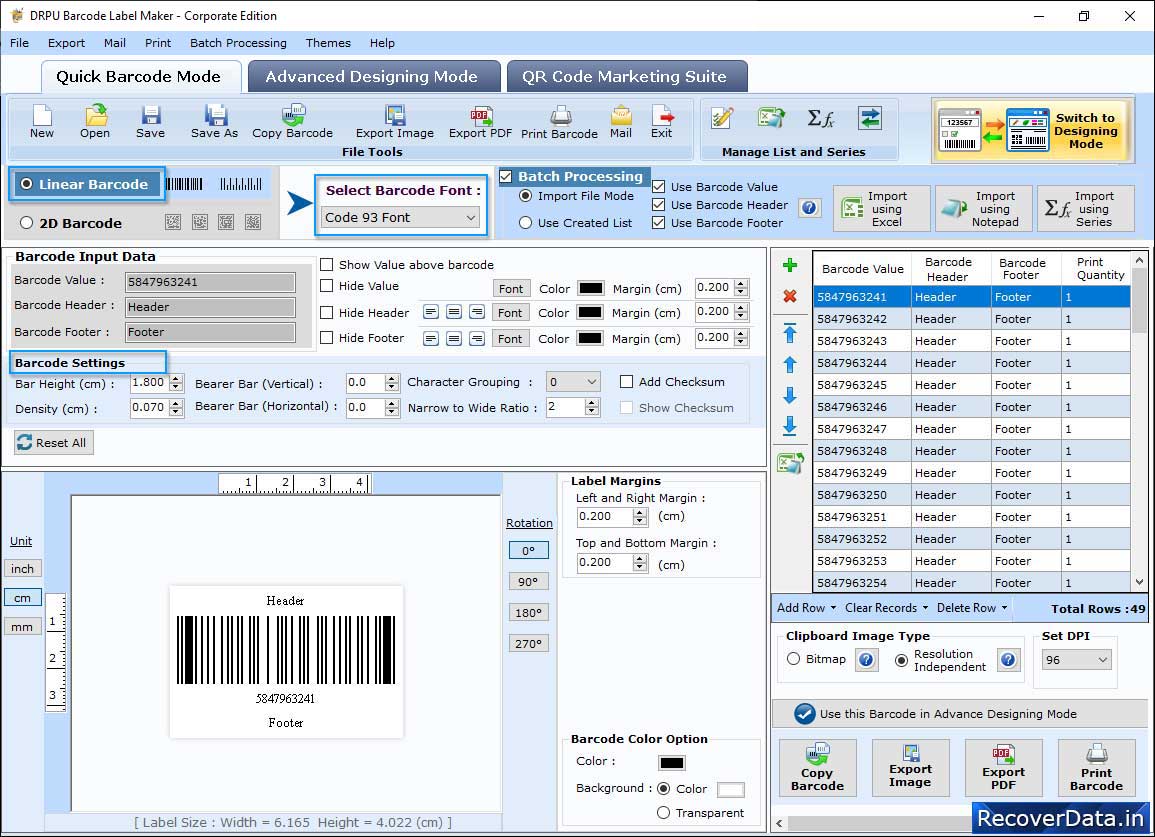Open the edit list pencil icon
The image size is (1155, 837).
click(722, 118)
